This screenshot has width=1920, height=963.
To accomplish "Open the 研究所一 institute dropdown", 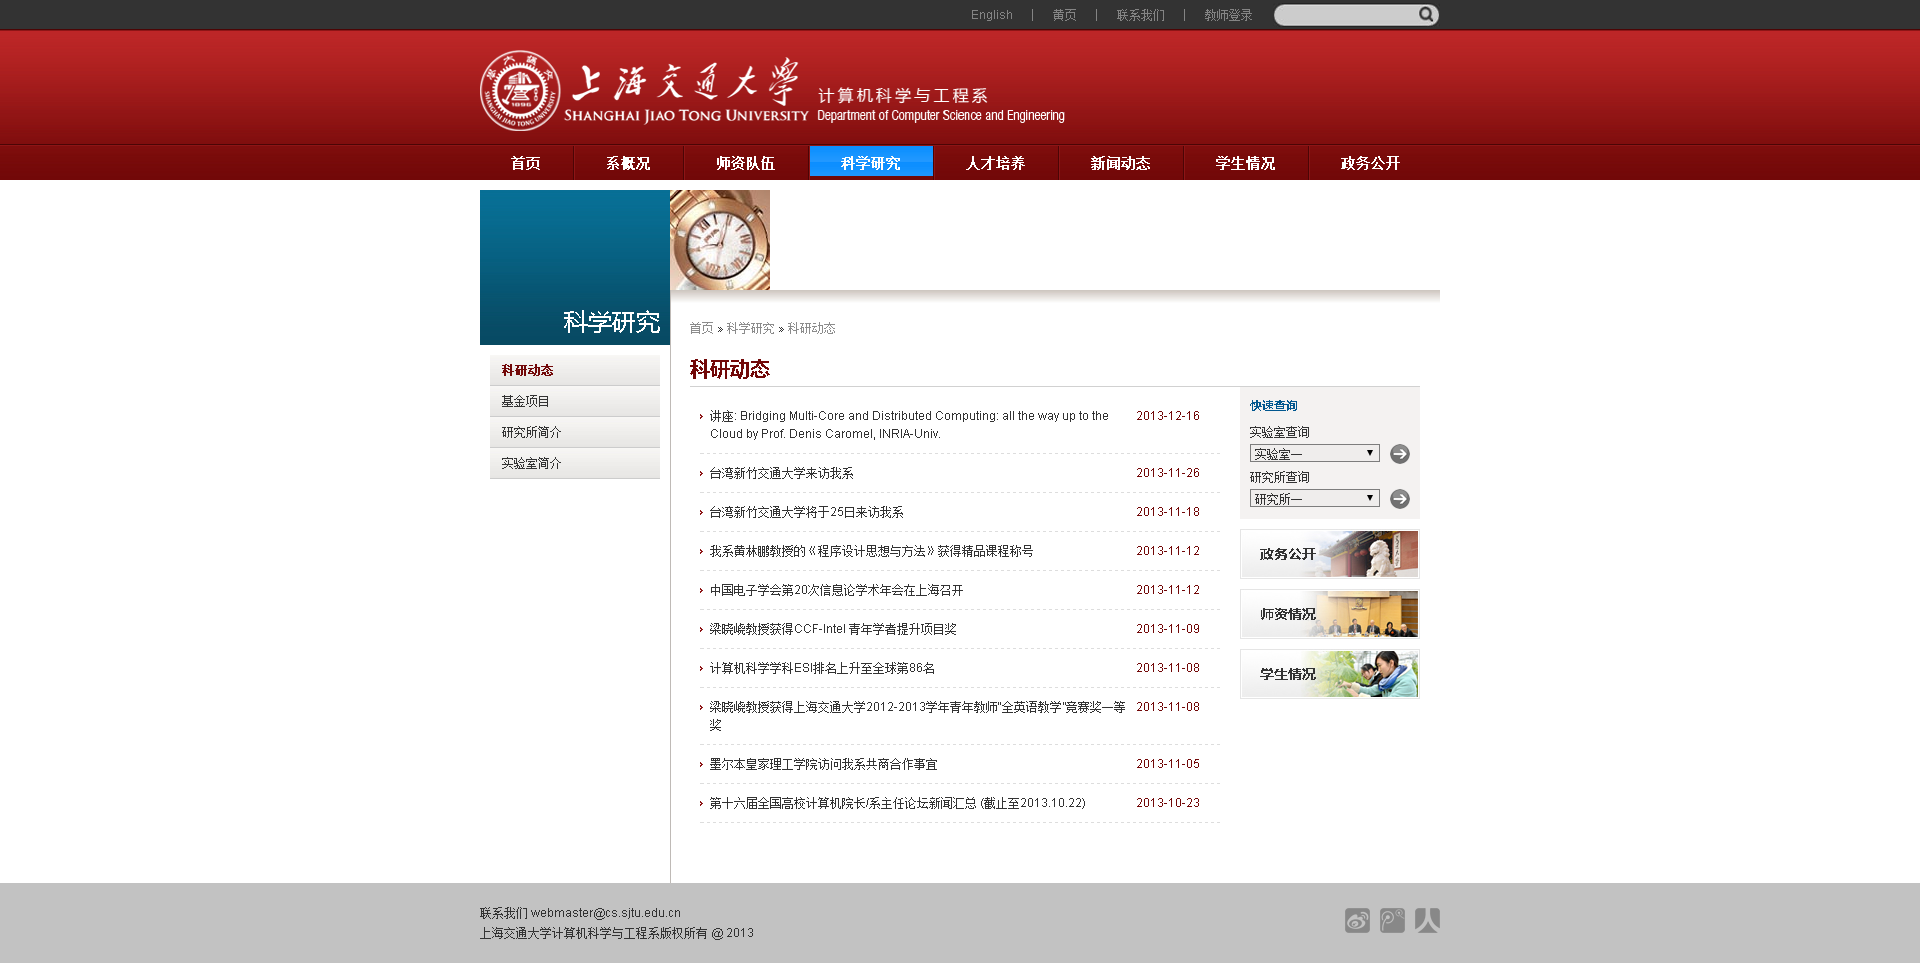I will 1314,499.
